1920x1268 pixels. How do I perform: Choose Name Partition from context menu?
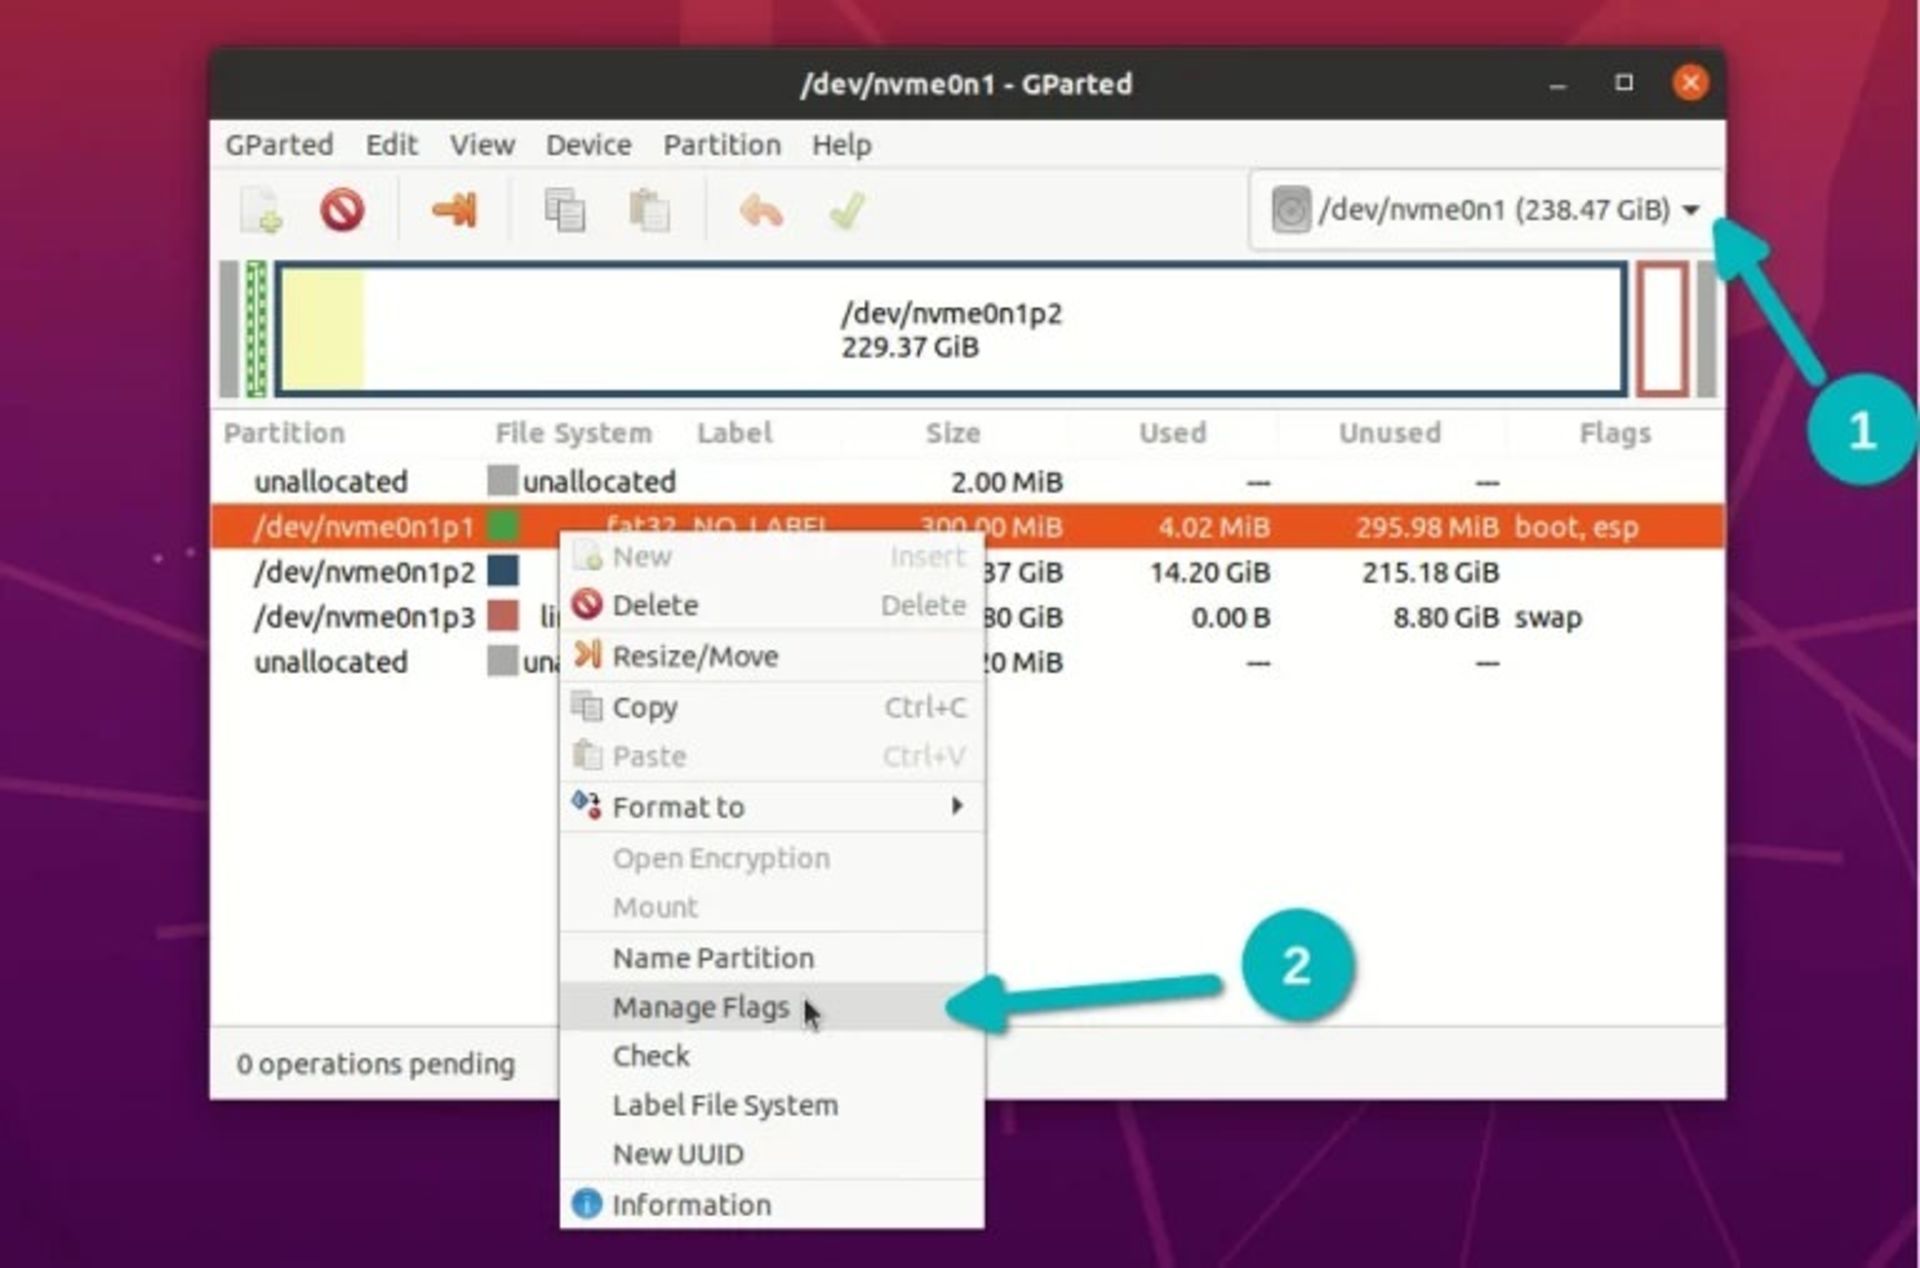point(771,958)
